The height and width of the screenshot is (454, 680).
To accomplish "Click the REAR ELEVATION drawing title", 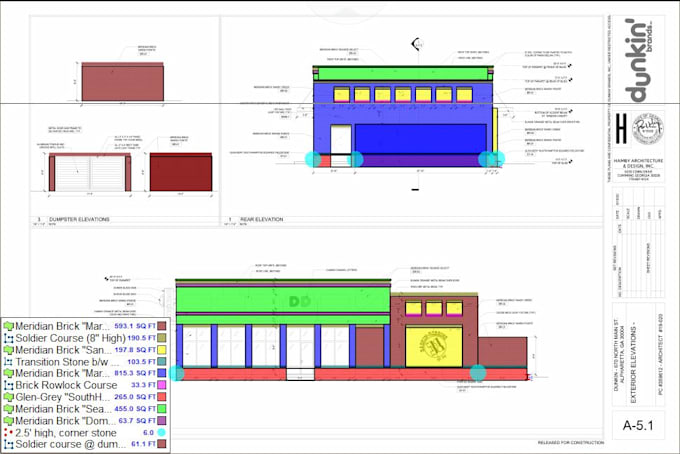I will click(x=262, y=219).
